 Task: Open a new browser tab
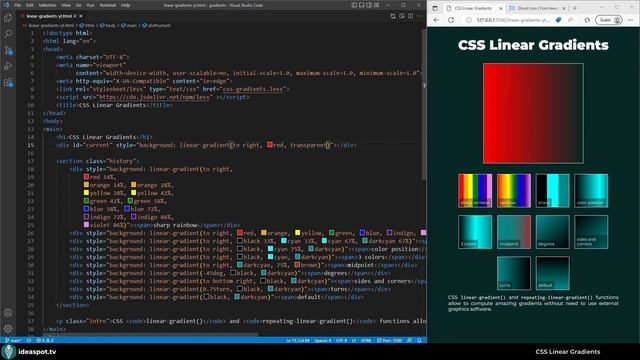(x=575, y=8)
